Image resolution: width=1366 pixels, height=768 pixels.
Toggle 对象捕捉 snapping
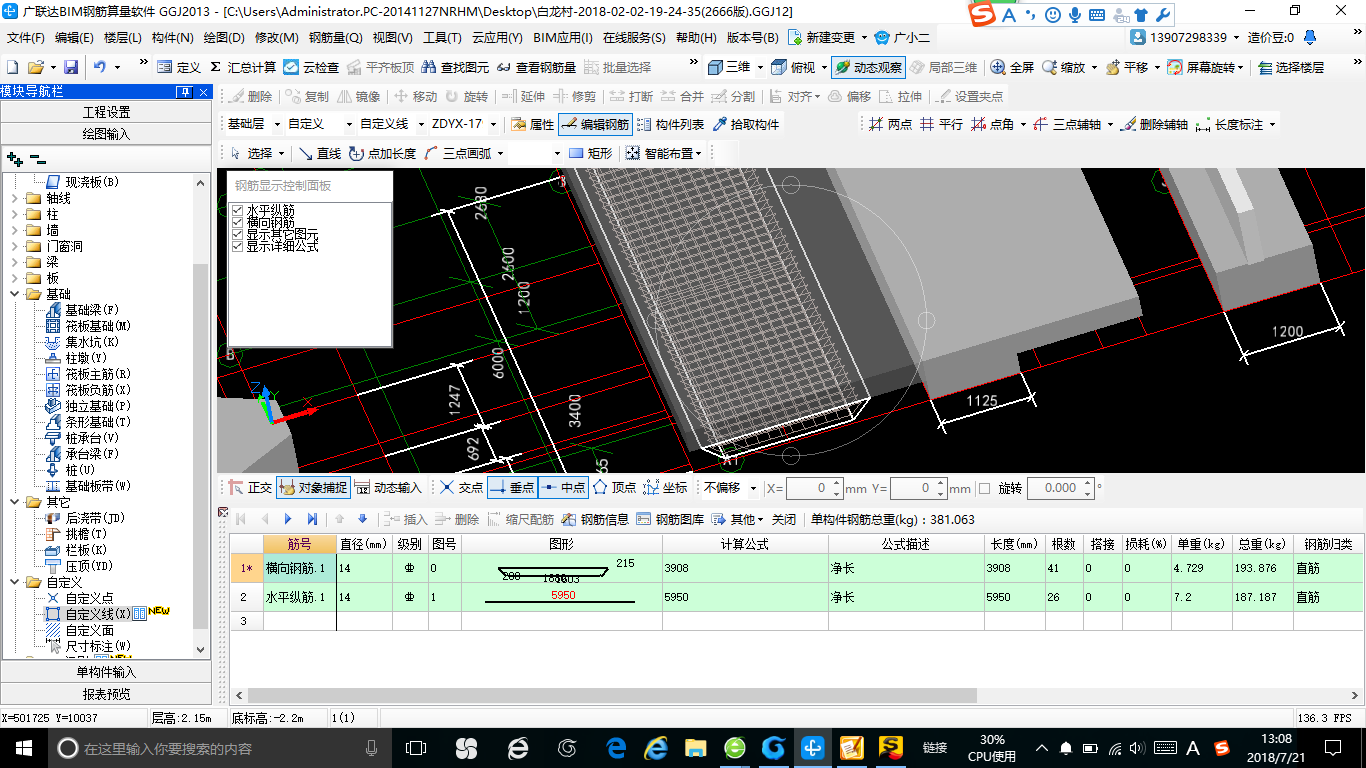click(x=313, y=488)
